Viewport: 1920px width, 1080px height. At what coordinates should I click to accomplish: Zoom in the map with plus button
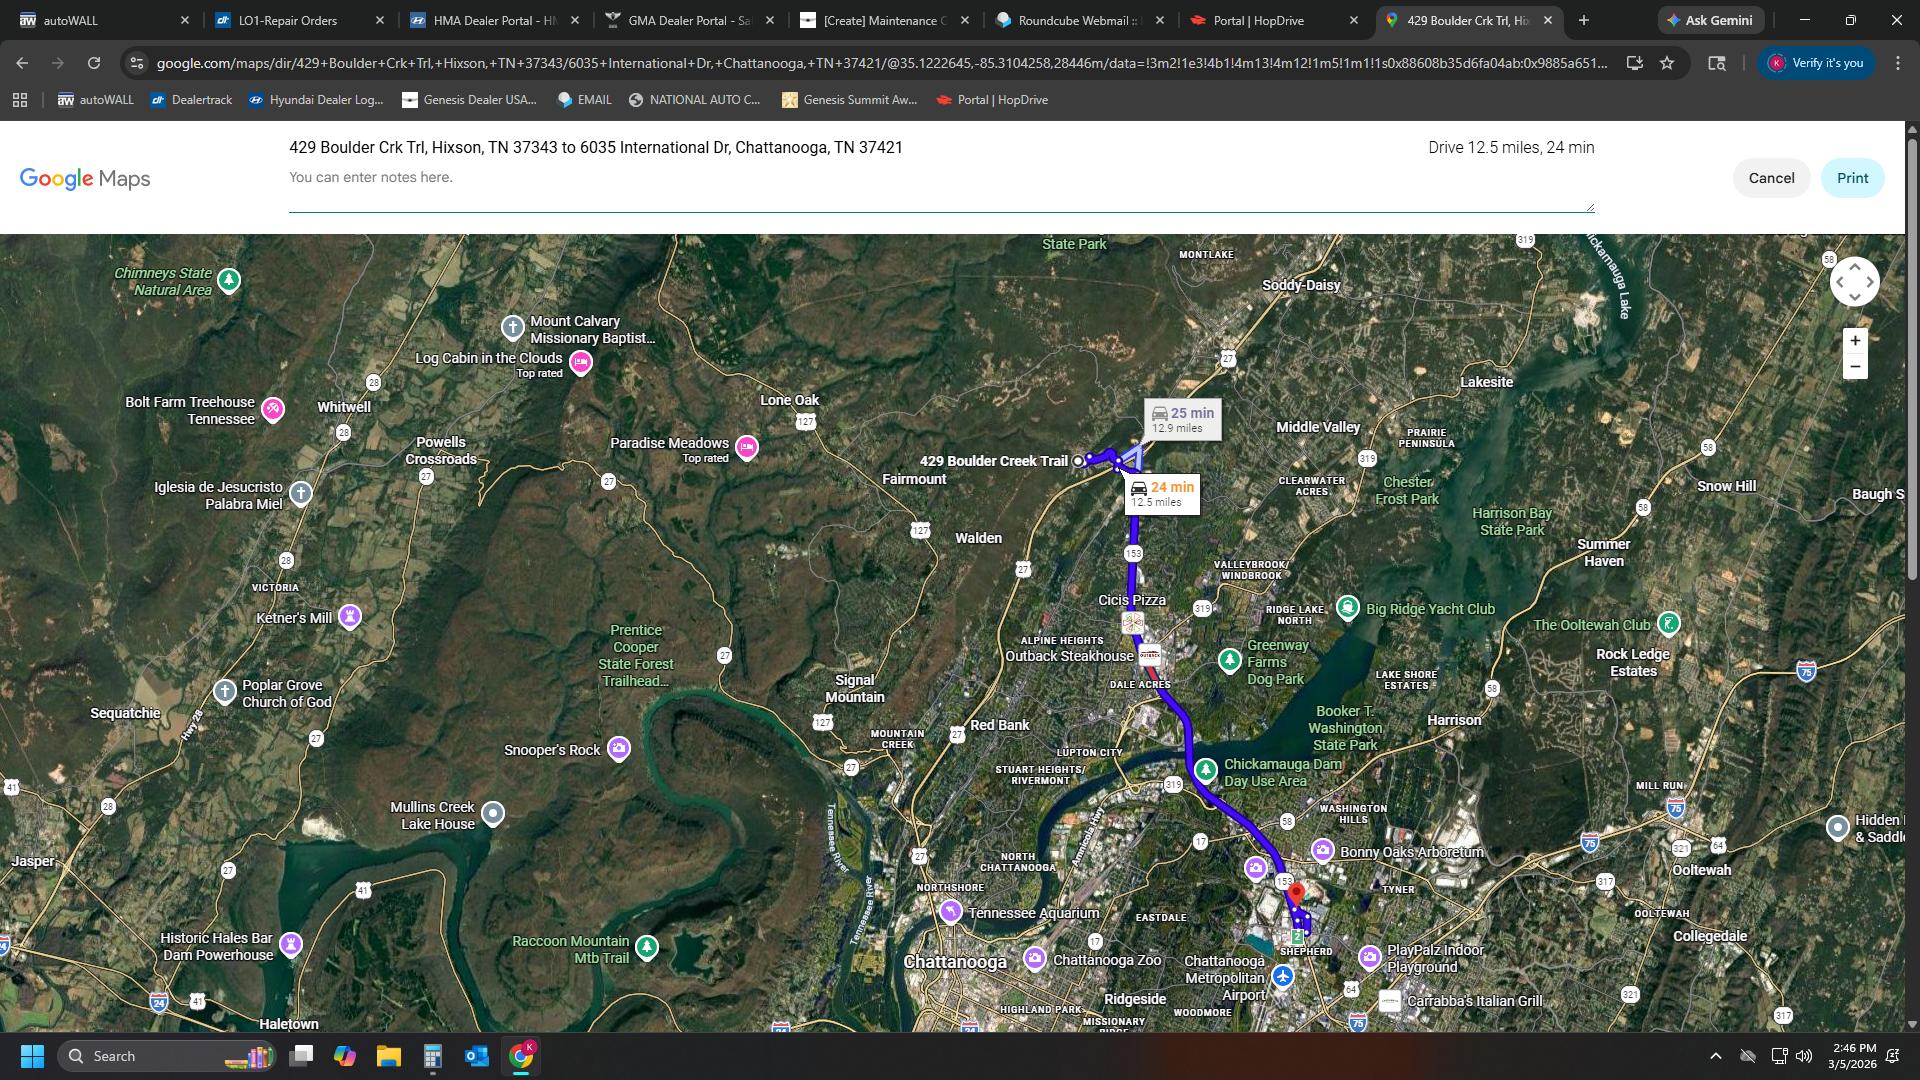coord(1855,341)
